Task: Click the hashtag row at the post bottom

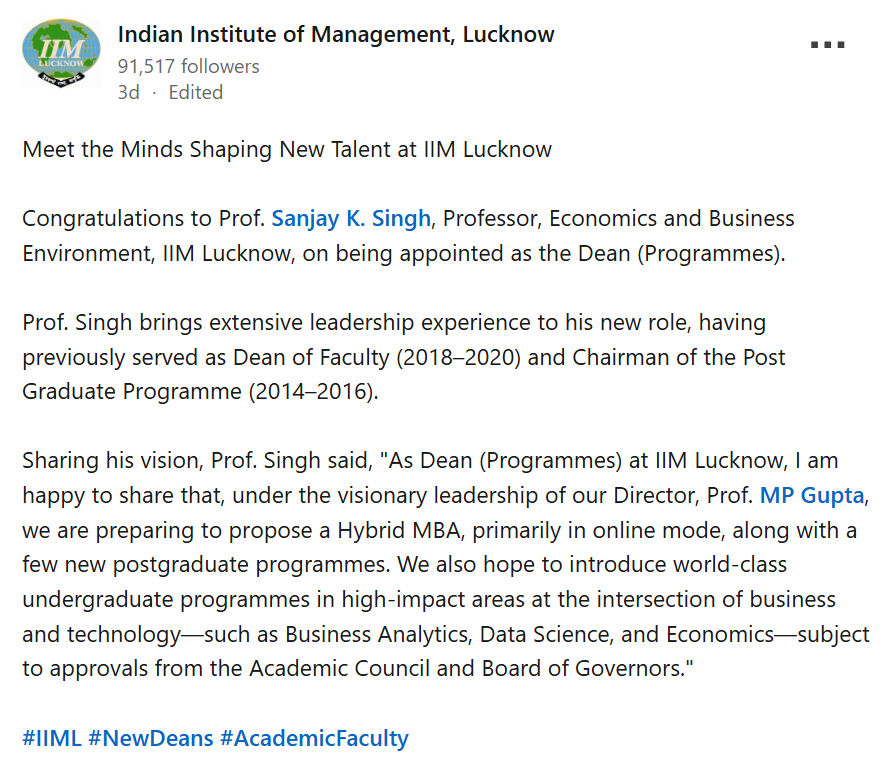Action: click(215, 737)
